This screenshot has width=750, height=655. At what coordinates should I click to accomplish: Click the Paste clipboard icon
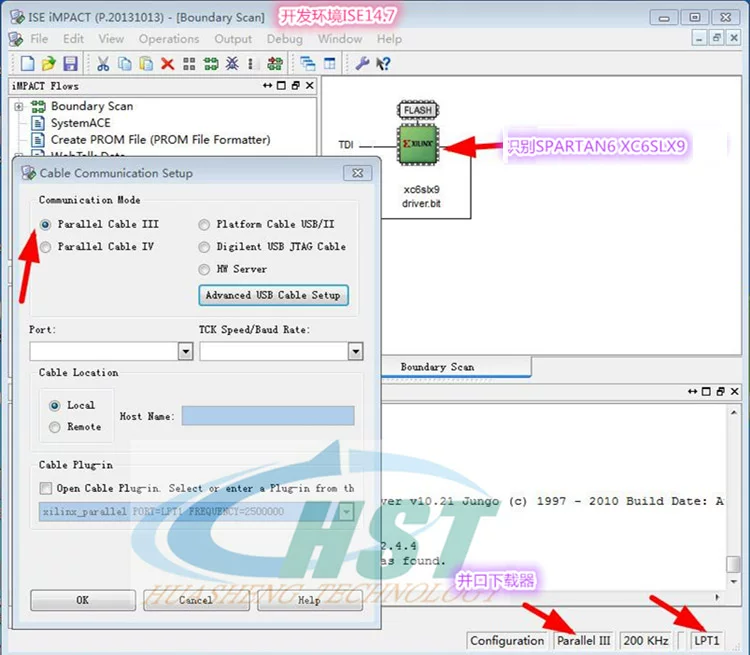(146, 63)
